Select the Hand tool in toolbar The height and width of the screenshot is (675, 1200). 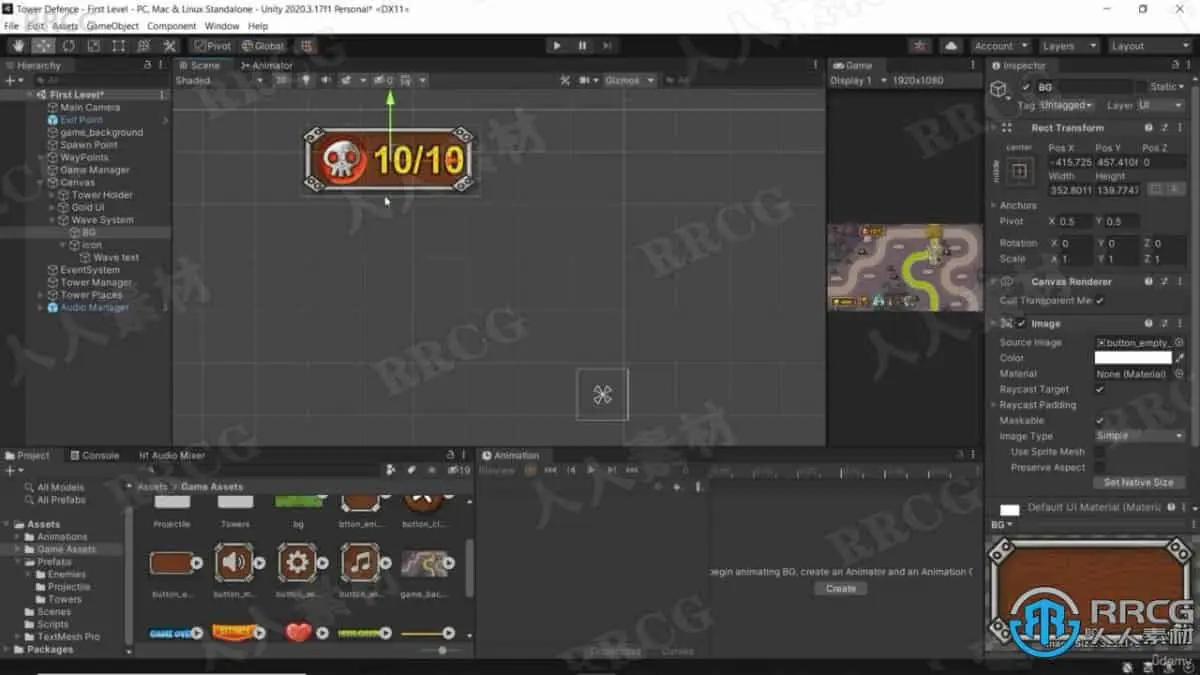19,45
